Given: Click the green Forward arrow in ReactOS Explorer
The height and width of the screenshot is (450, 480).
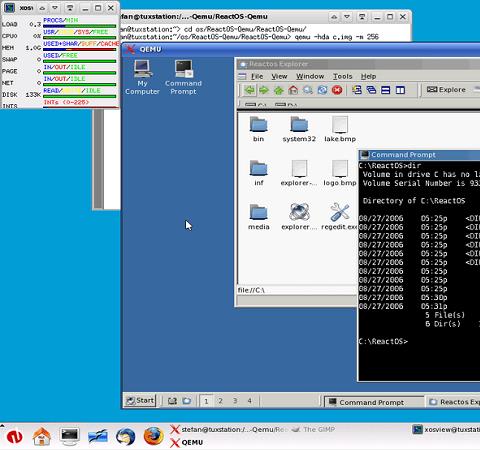Looking at the screenshot, I should tap(264, 90).
